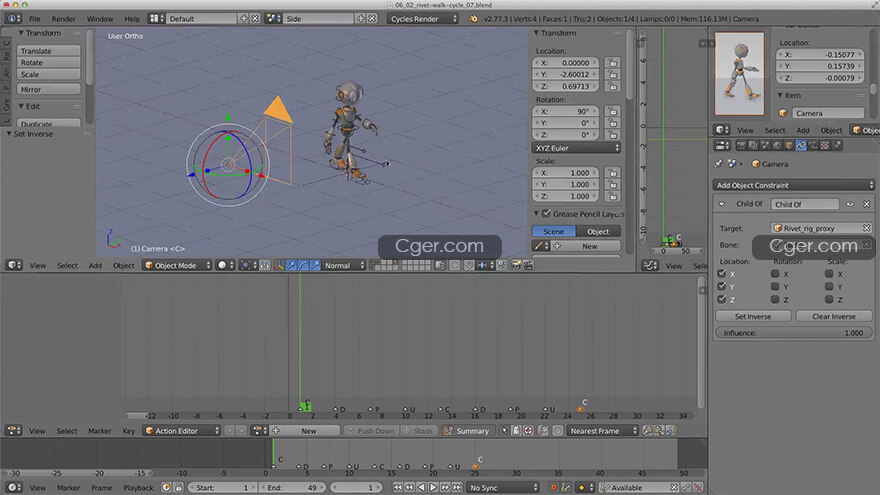Open the Help menu

coord(132,19)
